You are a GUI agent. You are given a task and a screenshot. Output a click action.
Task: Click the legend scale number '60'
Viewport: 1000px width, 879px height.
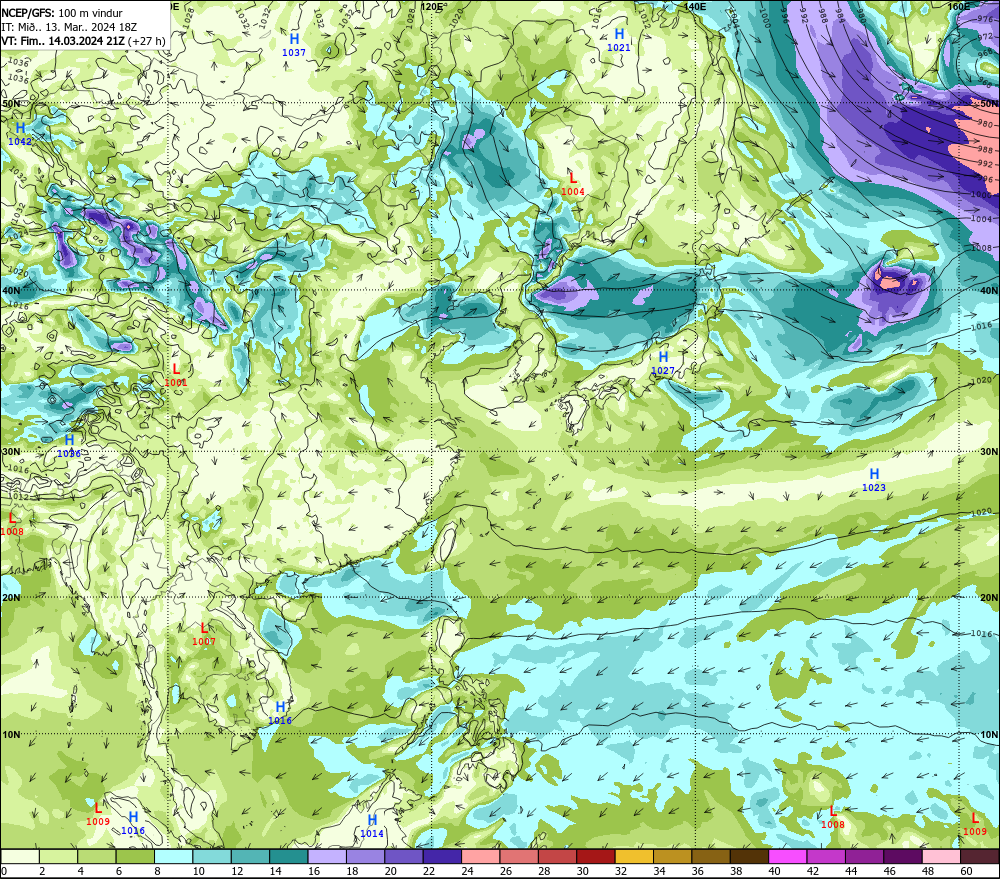pyautogui.click(x=966, y=871)
